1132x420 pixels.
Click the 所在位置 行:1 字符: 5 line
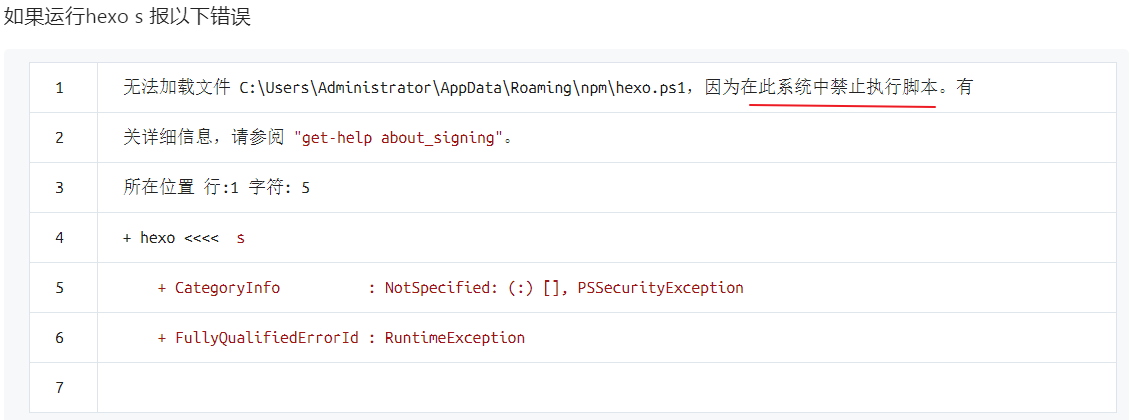216,188
